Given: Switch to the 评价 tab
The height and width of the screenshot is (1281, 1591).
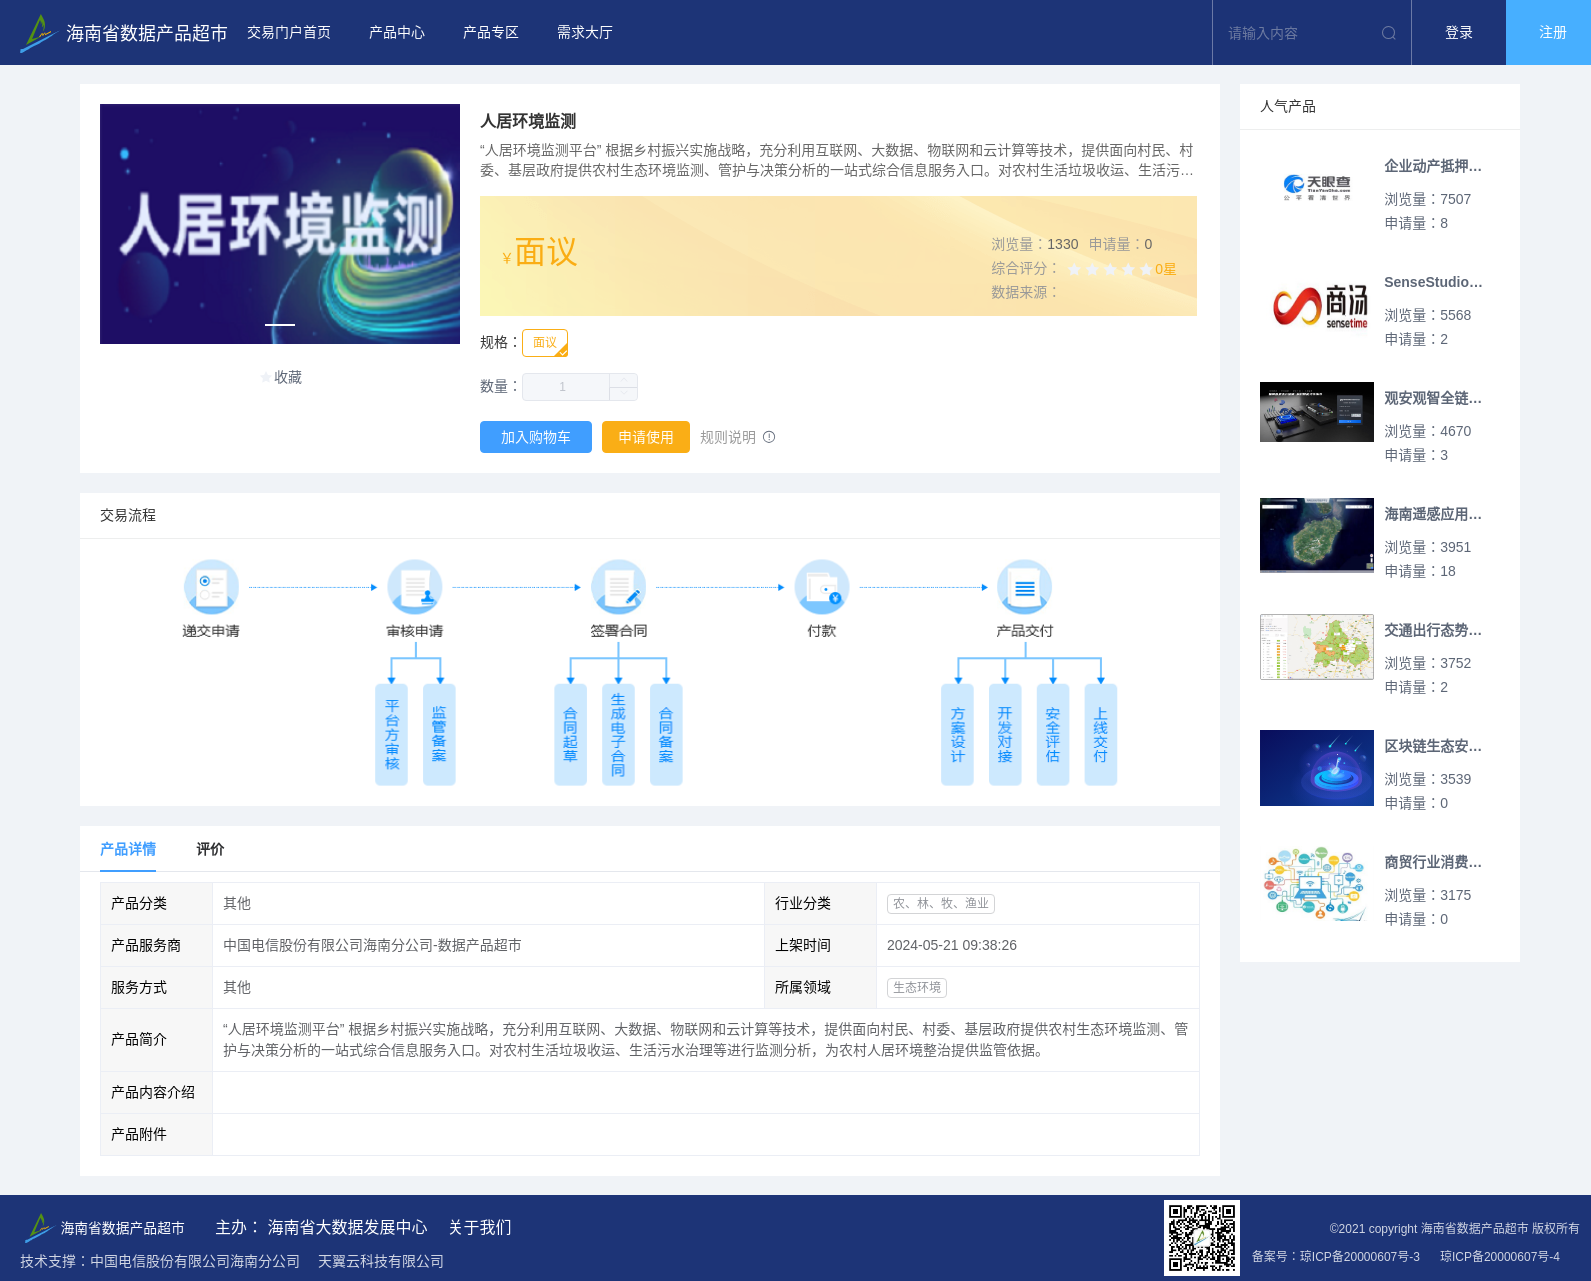Looking at the screenshot, I should 210,849.
